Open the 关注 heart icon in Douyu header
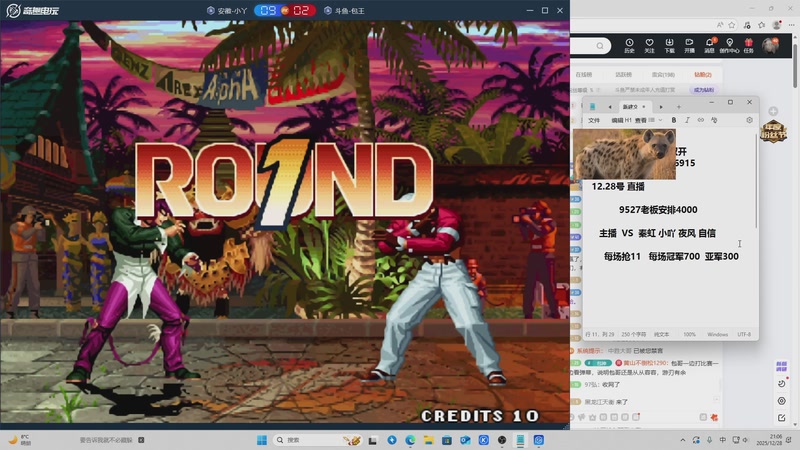The image size is (800, 450). [x=649, y=45]
